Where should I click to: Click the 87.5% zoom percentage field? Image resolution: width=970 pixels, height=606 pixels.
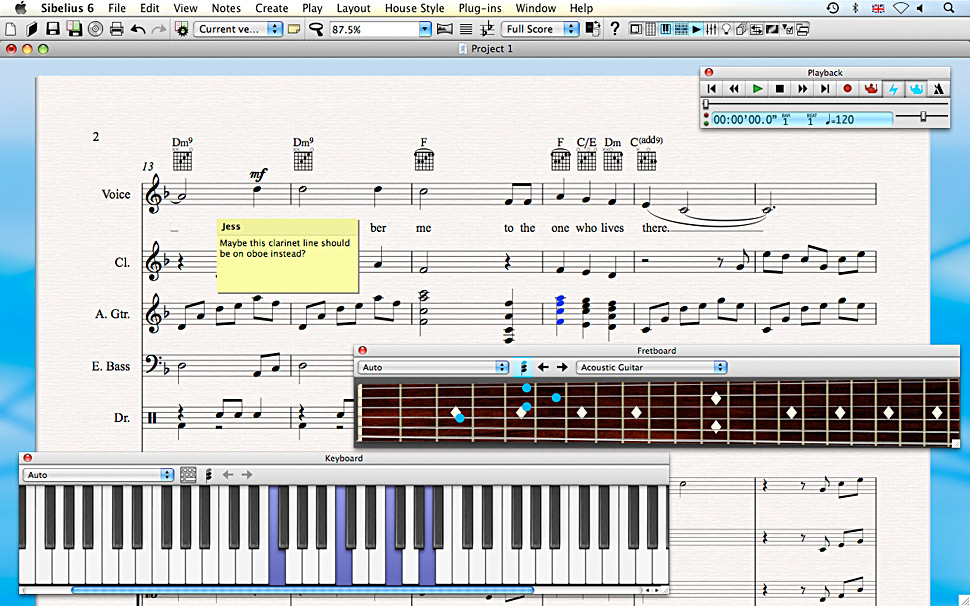click(374, 29)
